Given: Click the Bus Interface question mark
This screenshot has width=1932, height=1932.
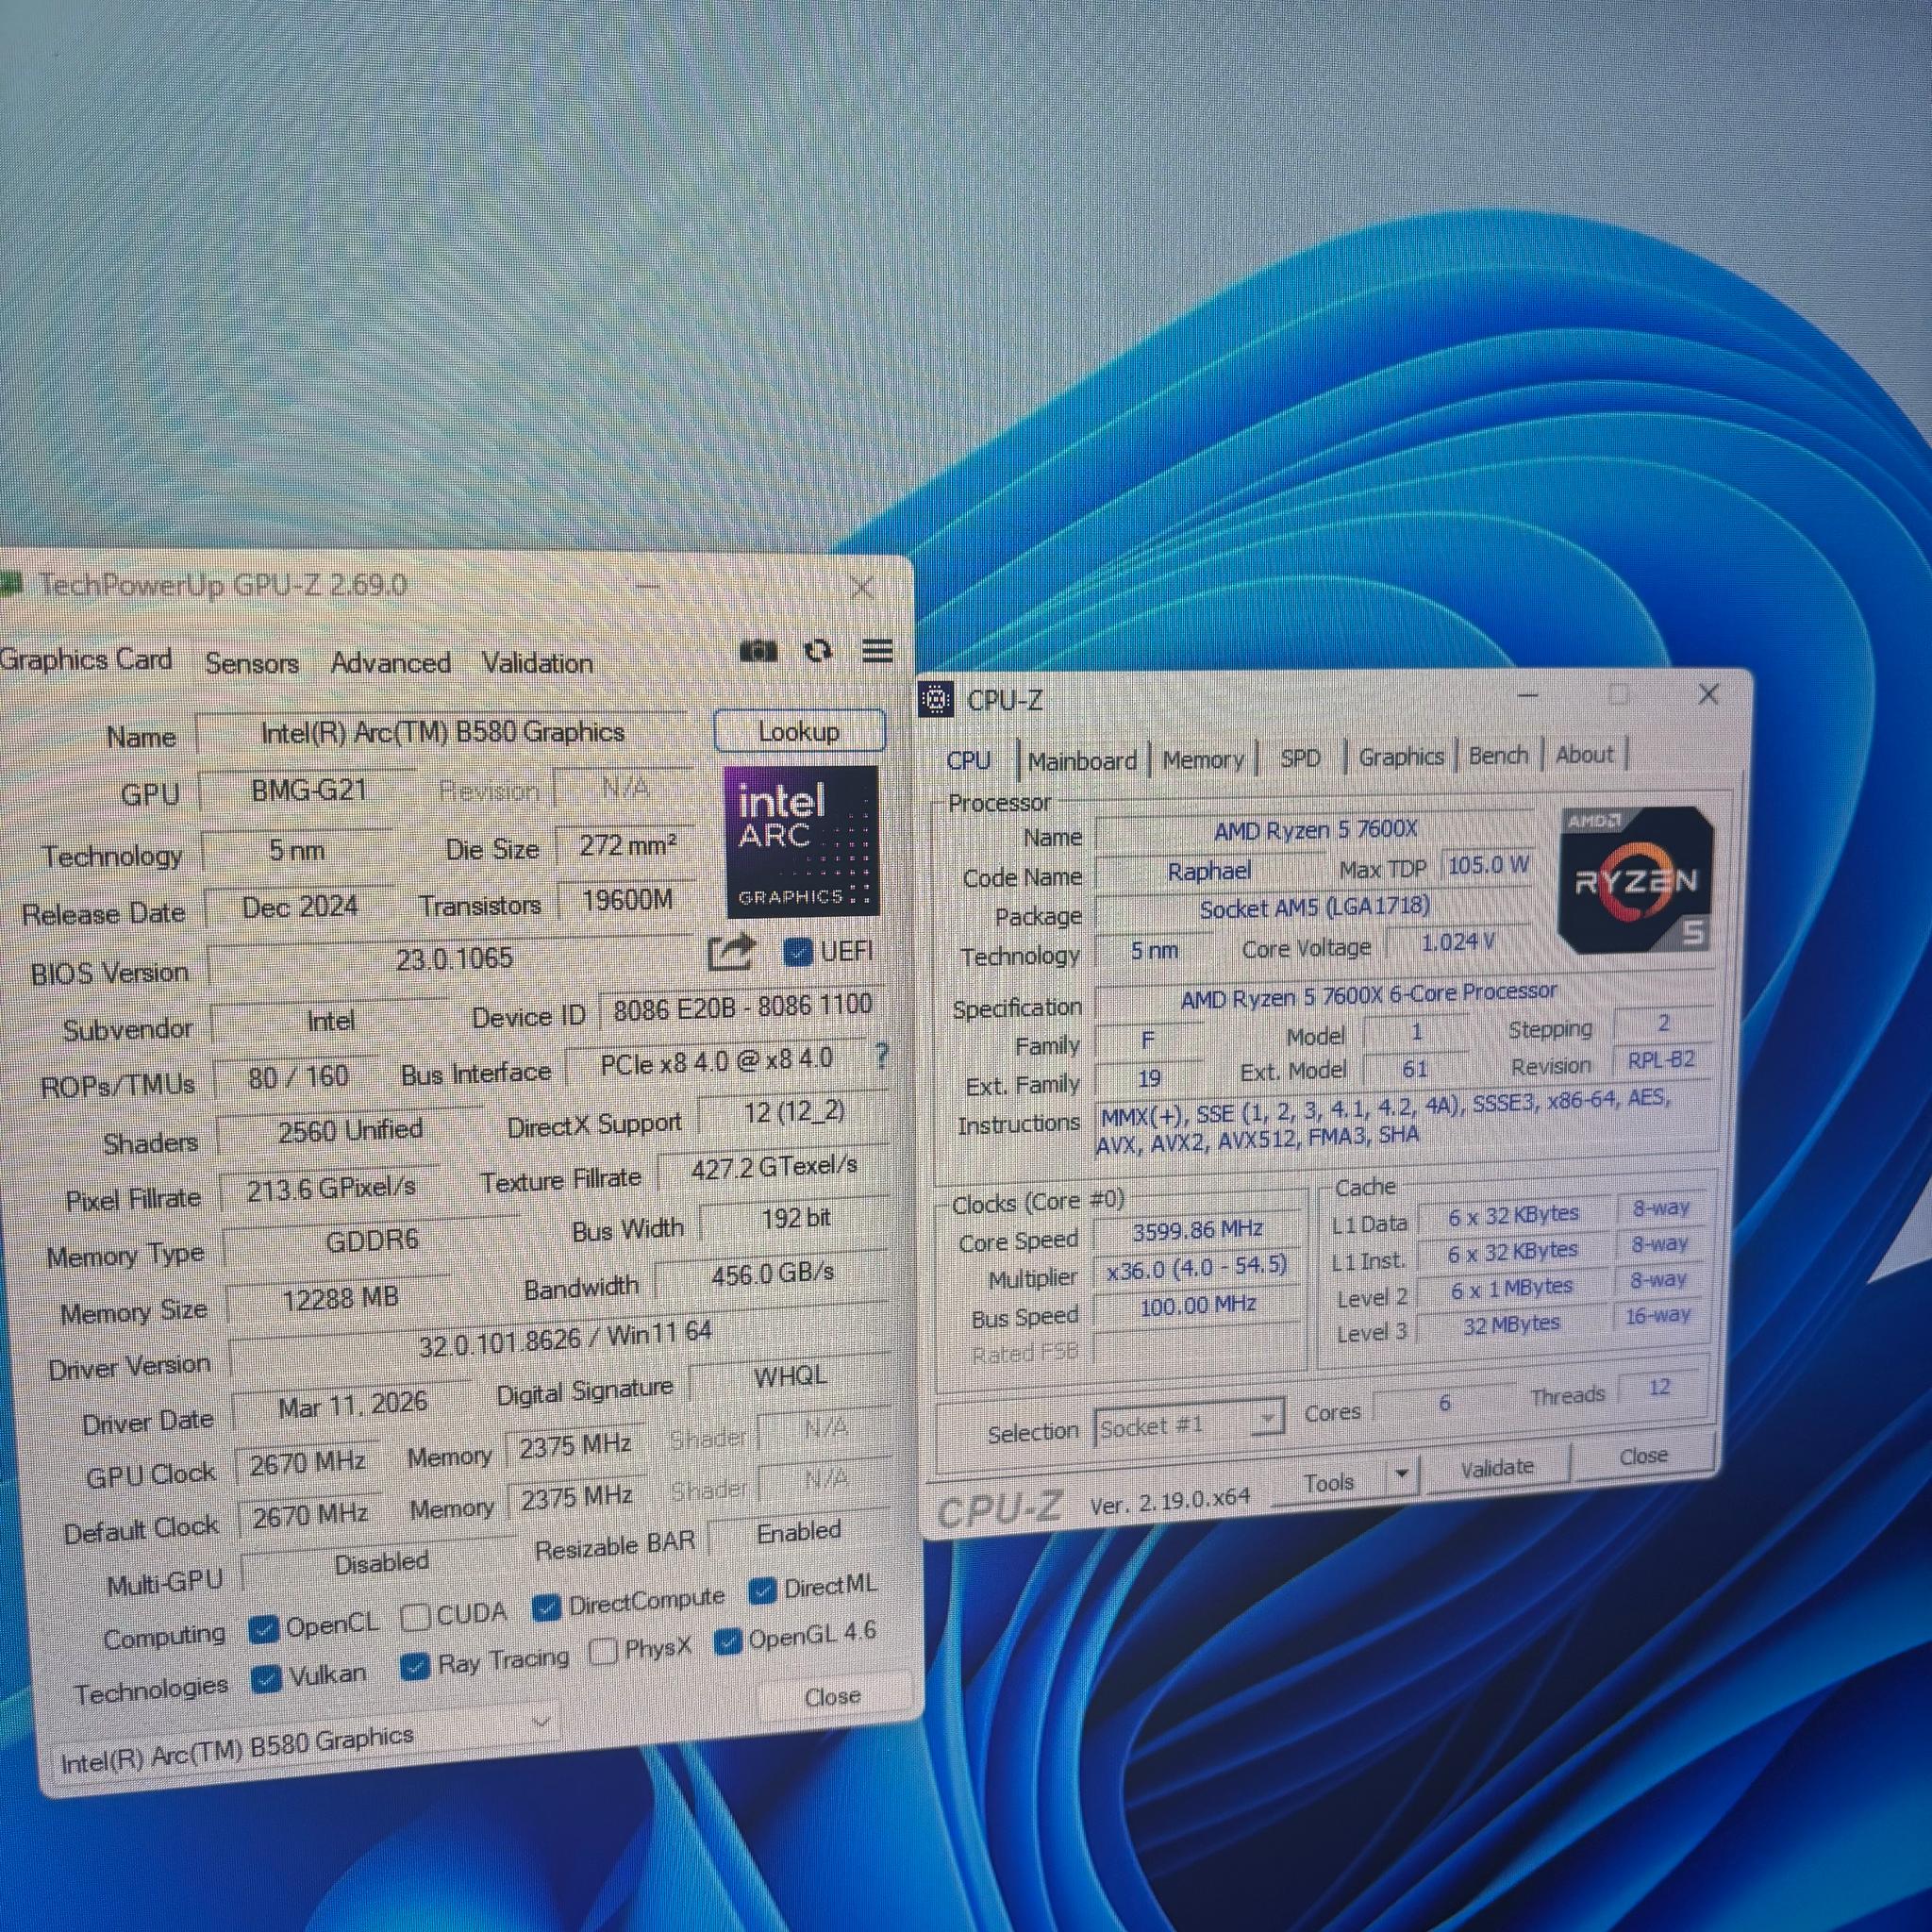Looking at the screenshot, I should coord(881,1056).
